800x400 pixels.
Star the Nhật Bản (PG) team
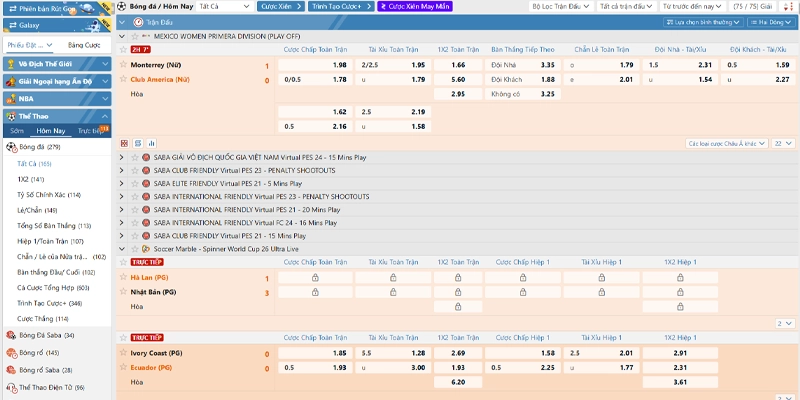123,291
